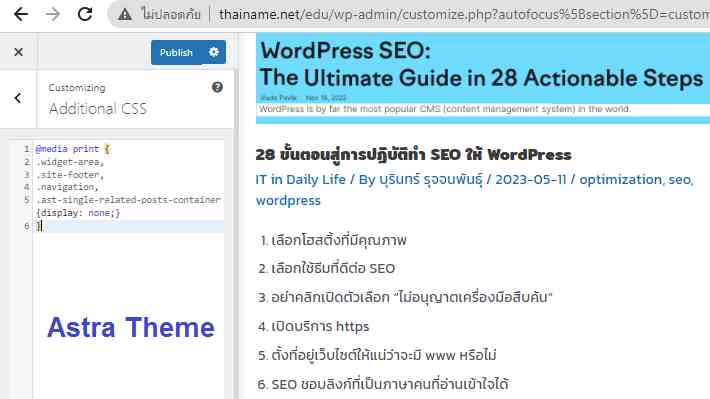
Task: Open the optimization tag link
Action: coord(620,180)
